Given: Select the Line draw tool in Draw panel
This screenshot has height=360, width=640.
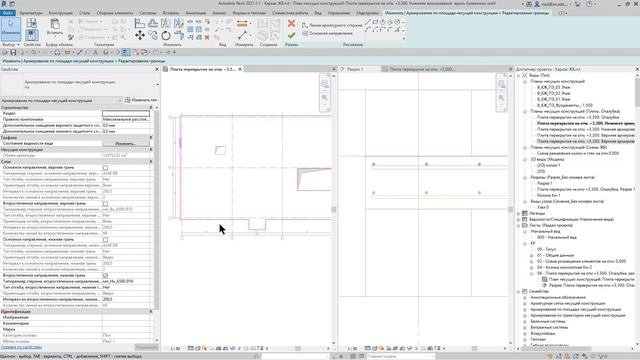Looking at the screenshot, I should pos(368,22).
